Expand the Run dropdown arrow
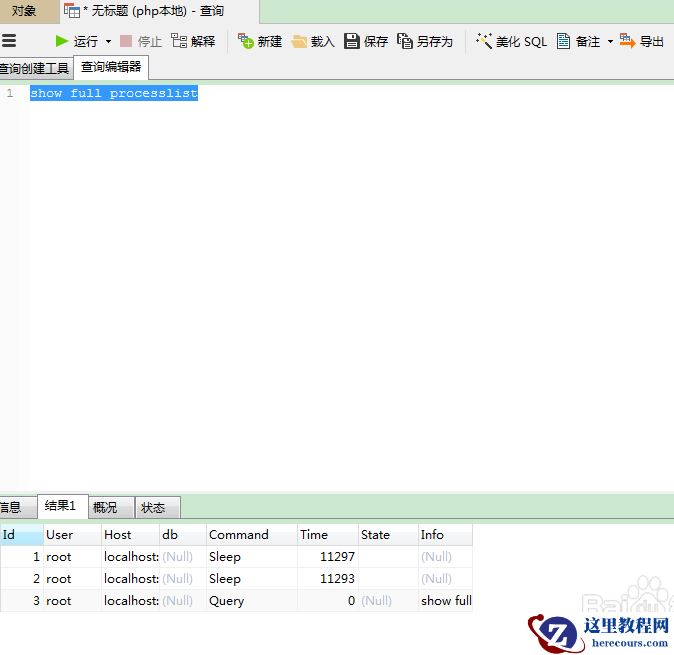This screenshot has height=655, width=674. pos(108,42)
